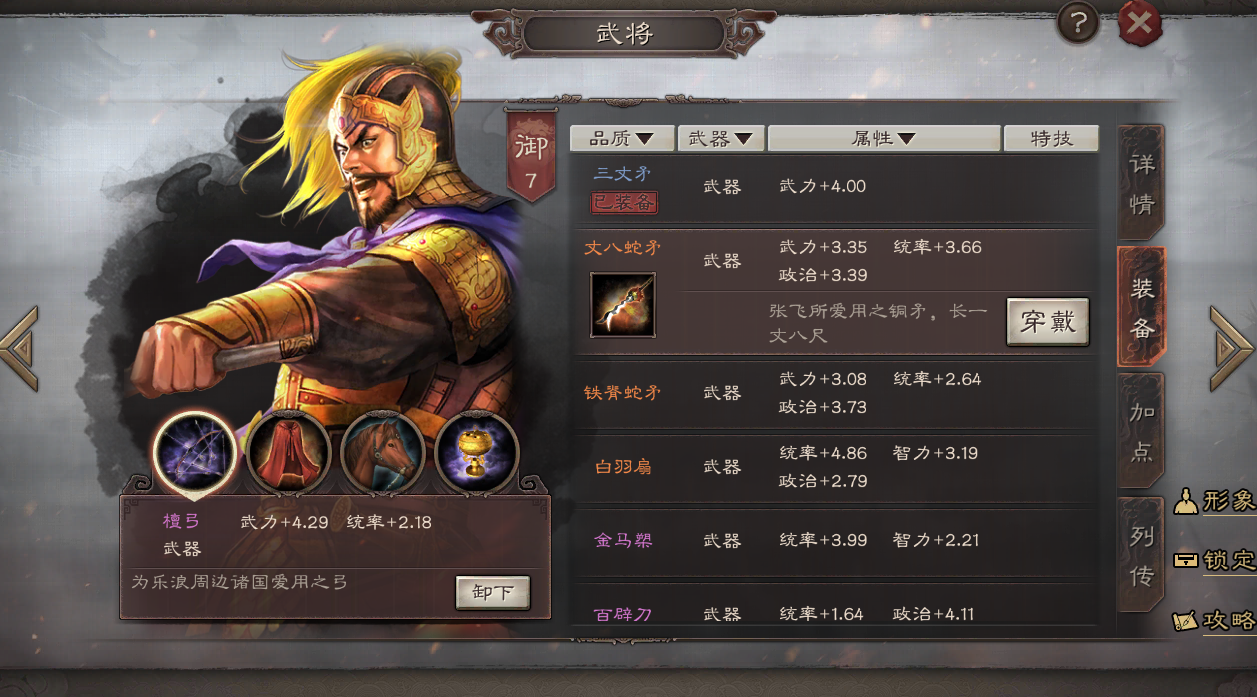
Task: Click the 卸下 unequip button
Action: click(x=493, y=592)
